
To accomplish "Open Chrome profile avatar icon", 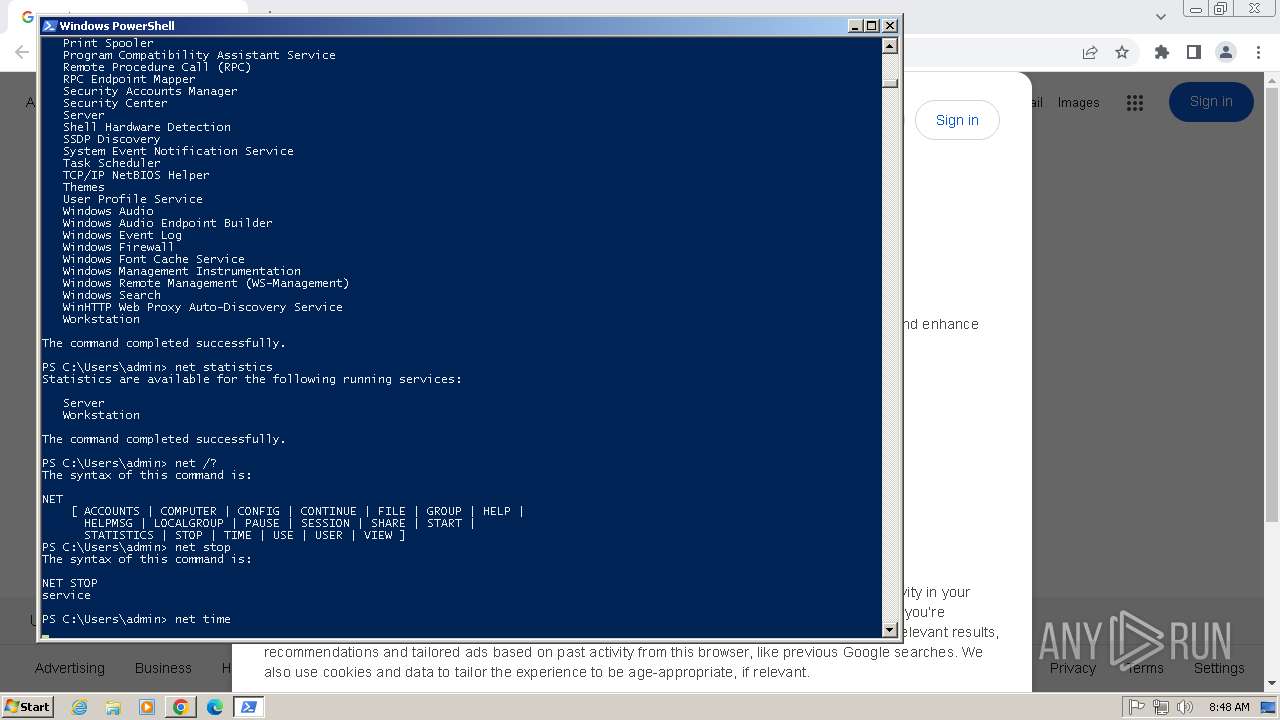I will pos(1226,52).
